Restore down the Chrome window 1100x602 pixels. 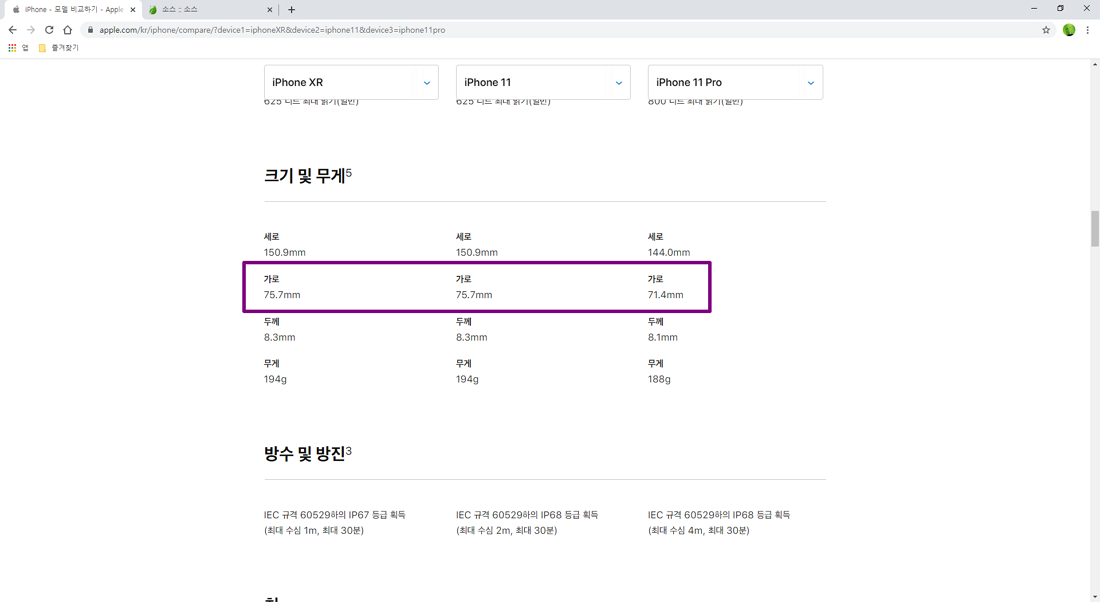pyautogui.click(x=1060, y=8)
